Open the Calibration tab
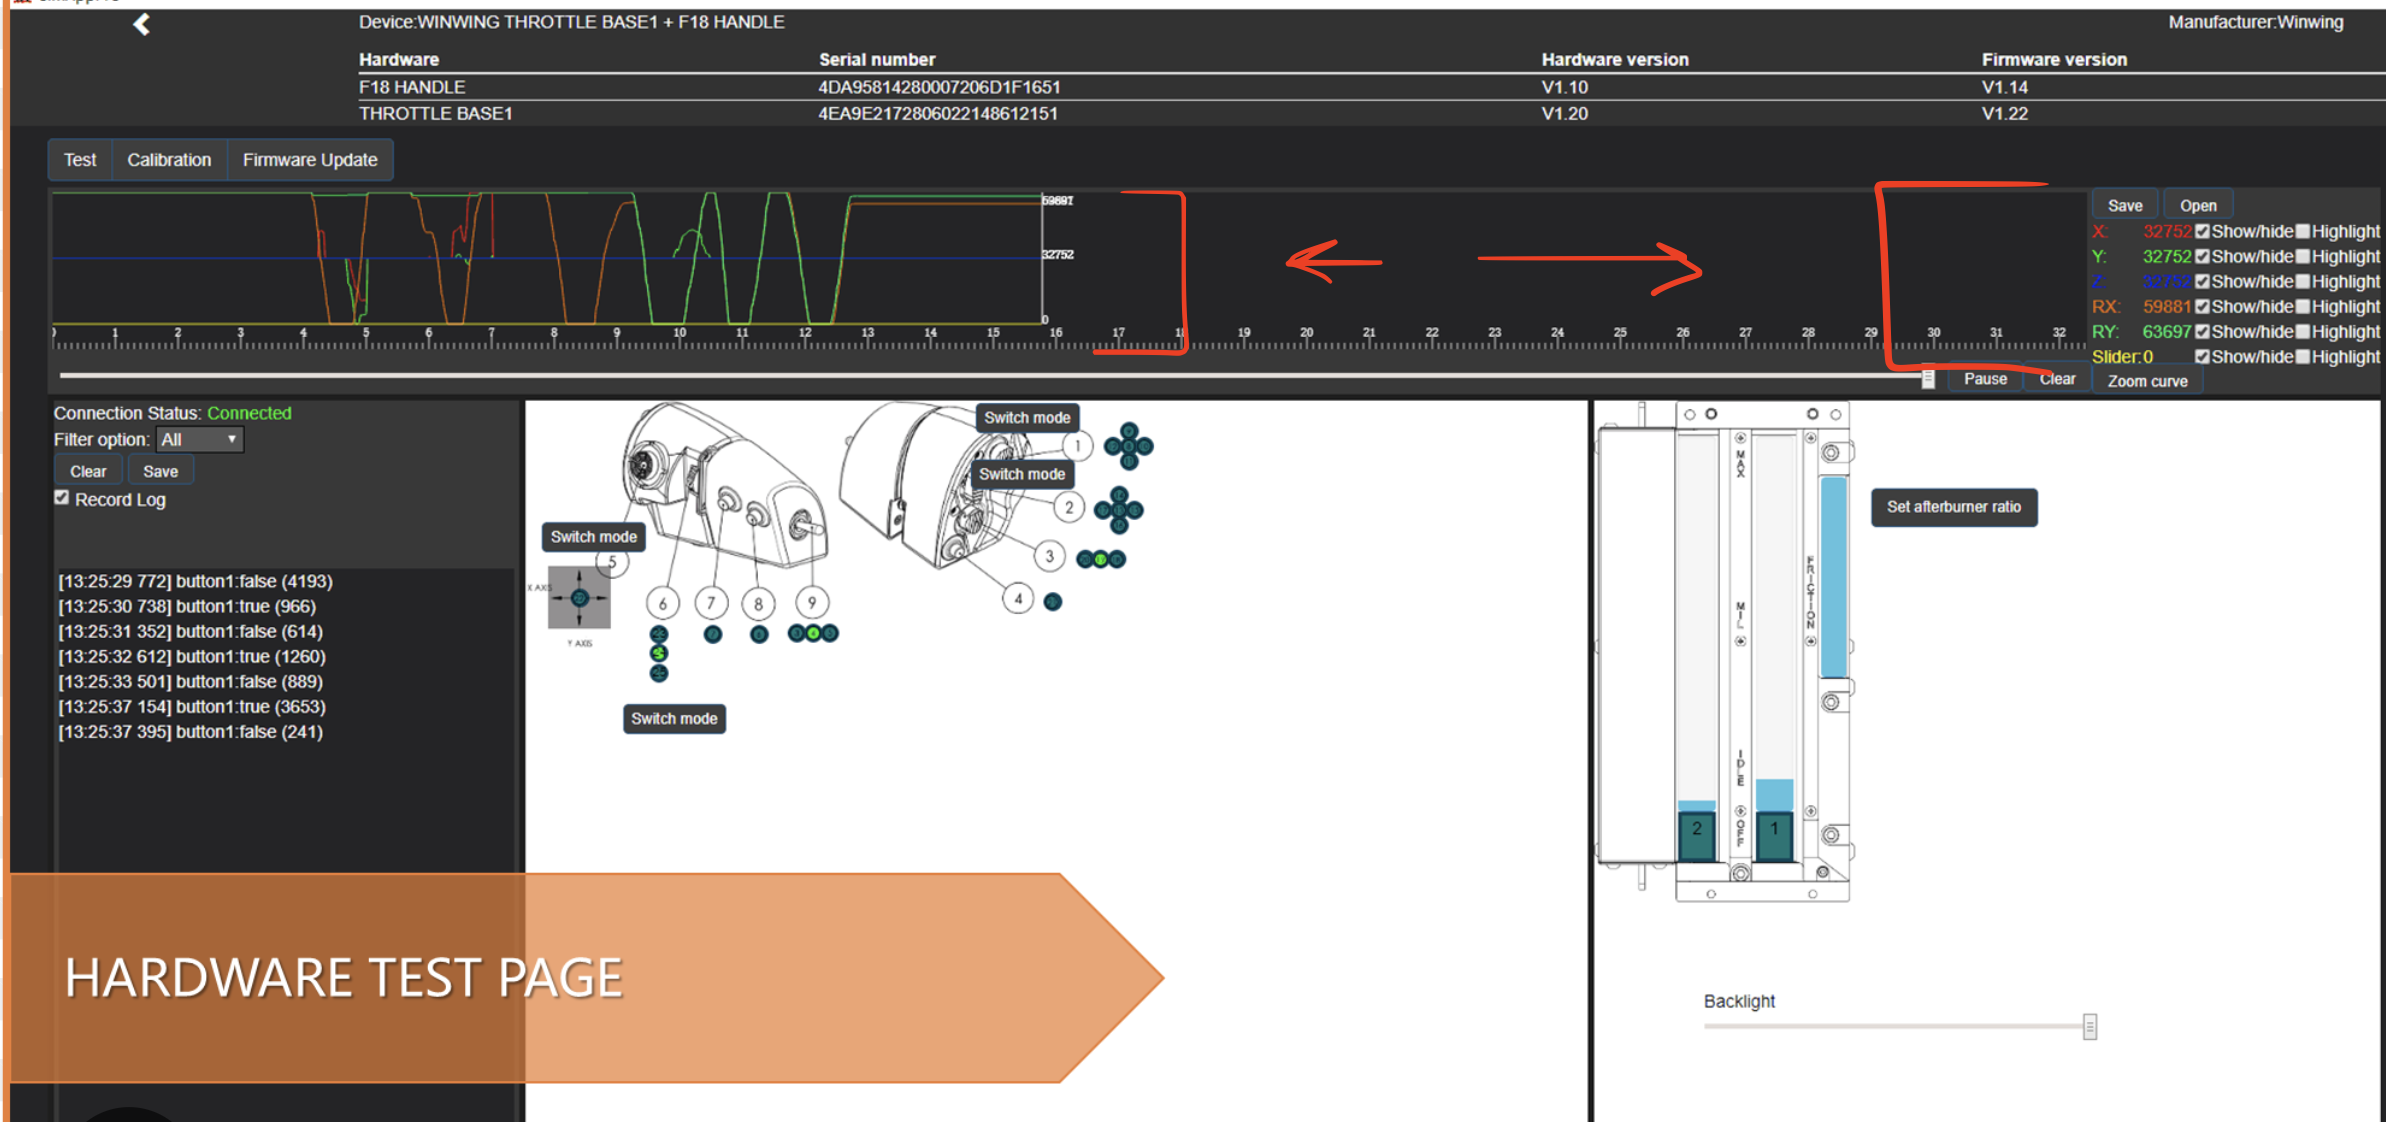This screenshot has height=1122, width=2386. (x=169, y=160)
